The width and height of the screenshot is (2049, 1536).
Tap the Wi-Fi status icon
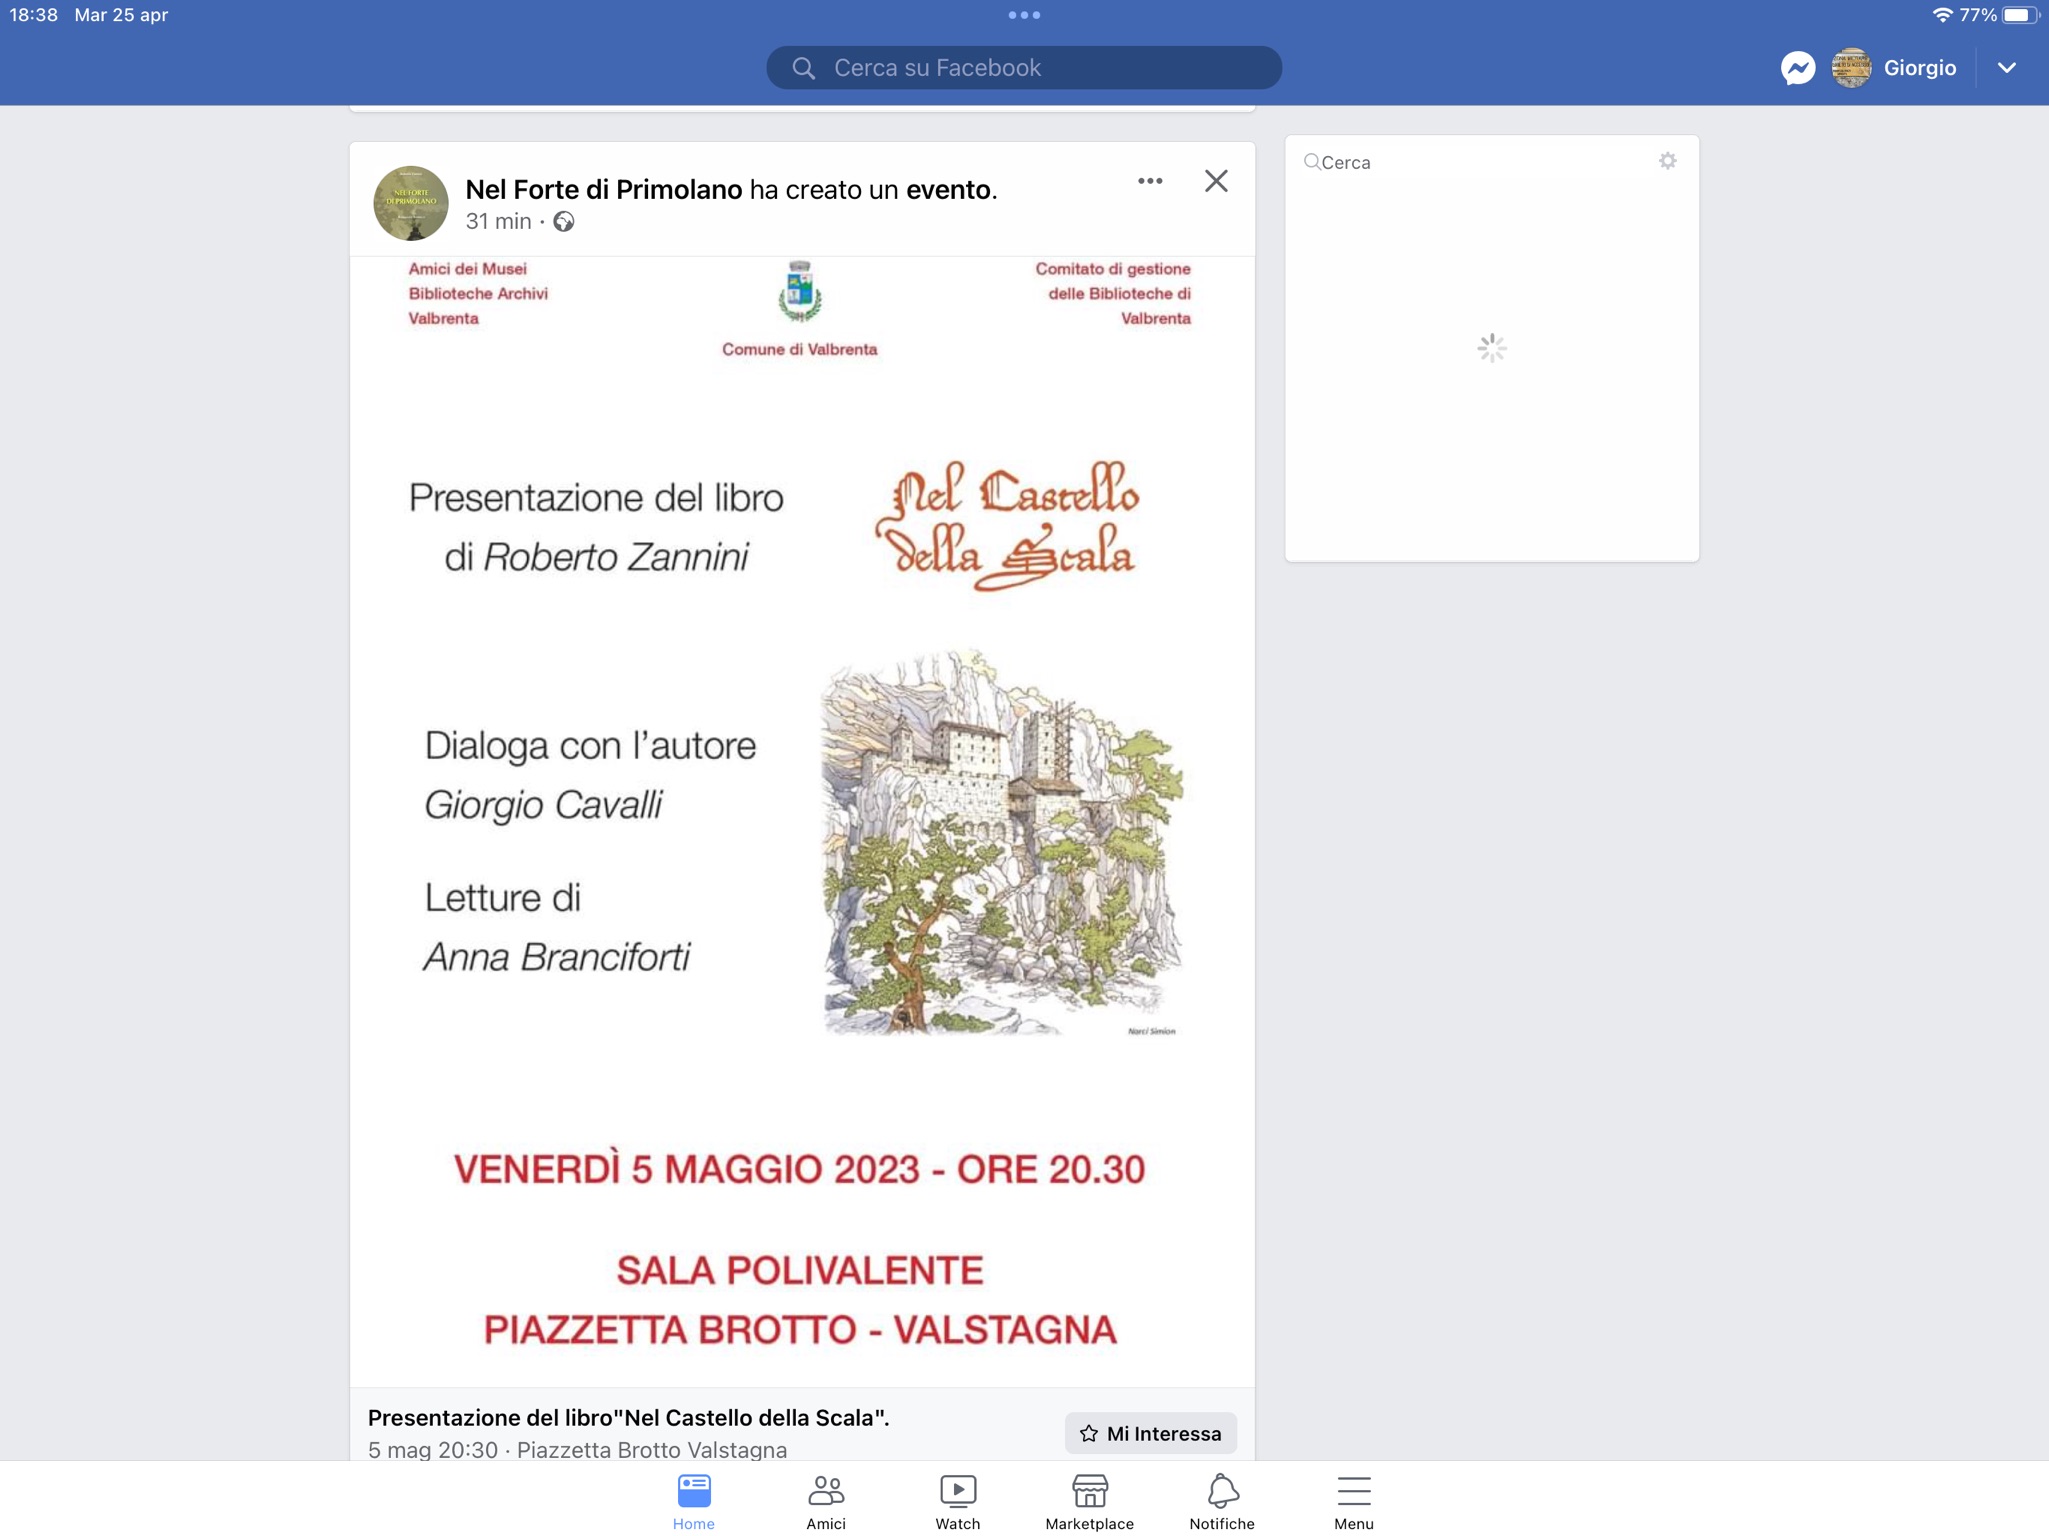click(x=1941, y=15)
